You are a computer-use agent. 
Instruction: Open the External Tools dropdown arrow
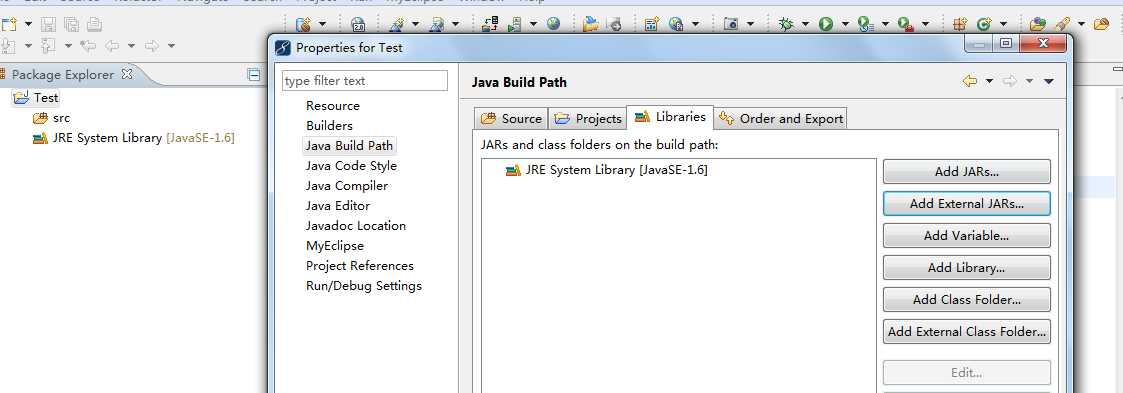pyautogui.click(x=925, y=24)
